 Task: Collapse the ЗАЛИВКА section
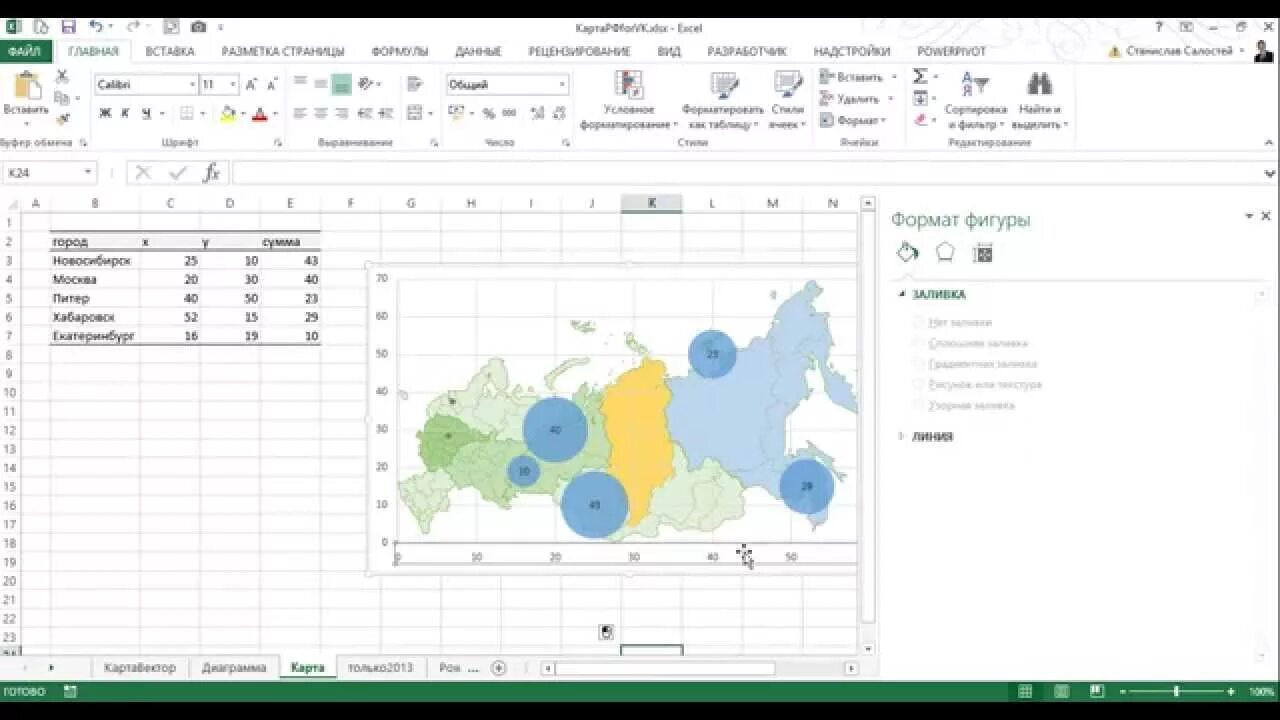click(902, 294)
